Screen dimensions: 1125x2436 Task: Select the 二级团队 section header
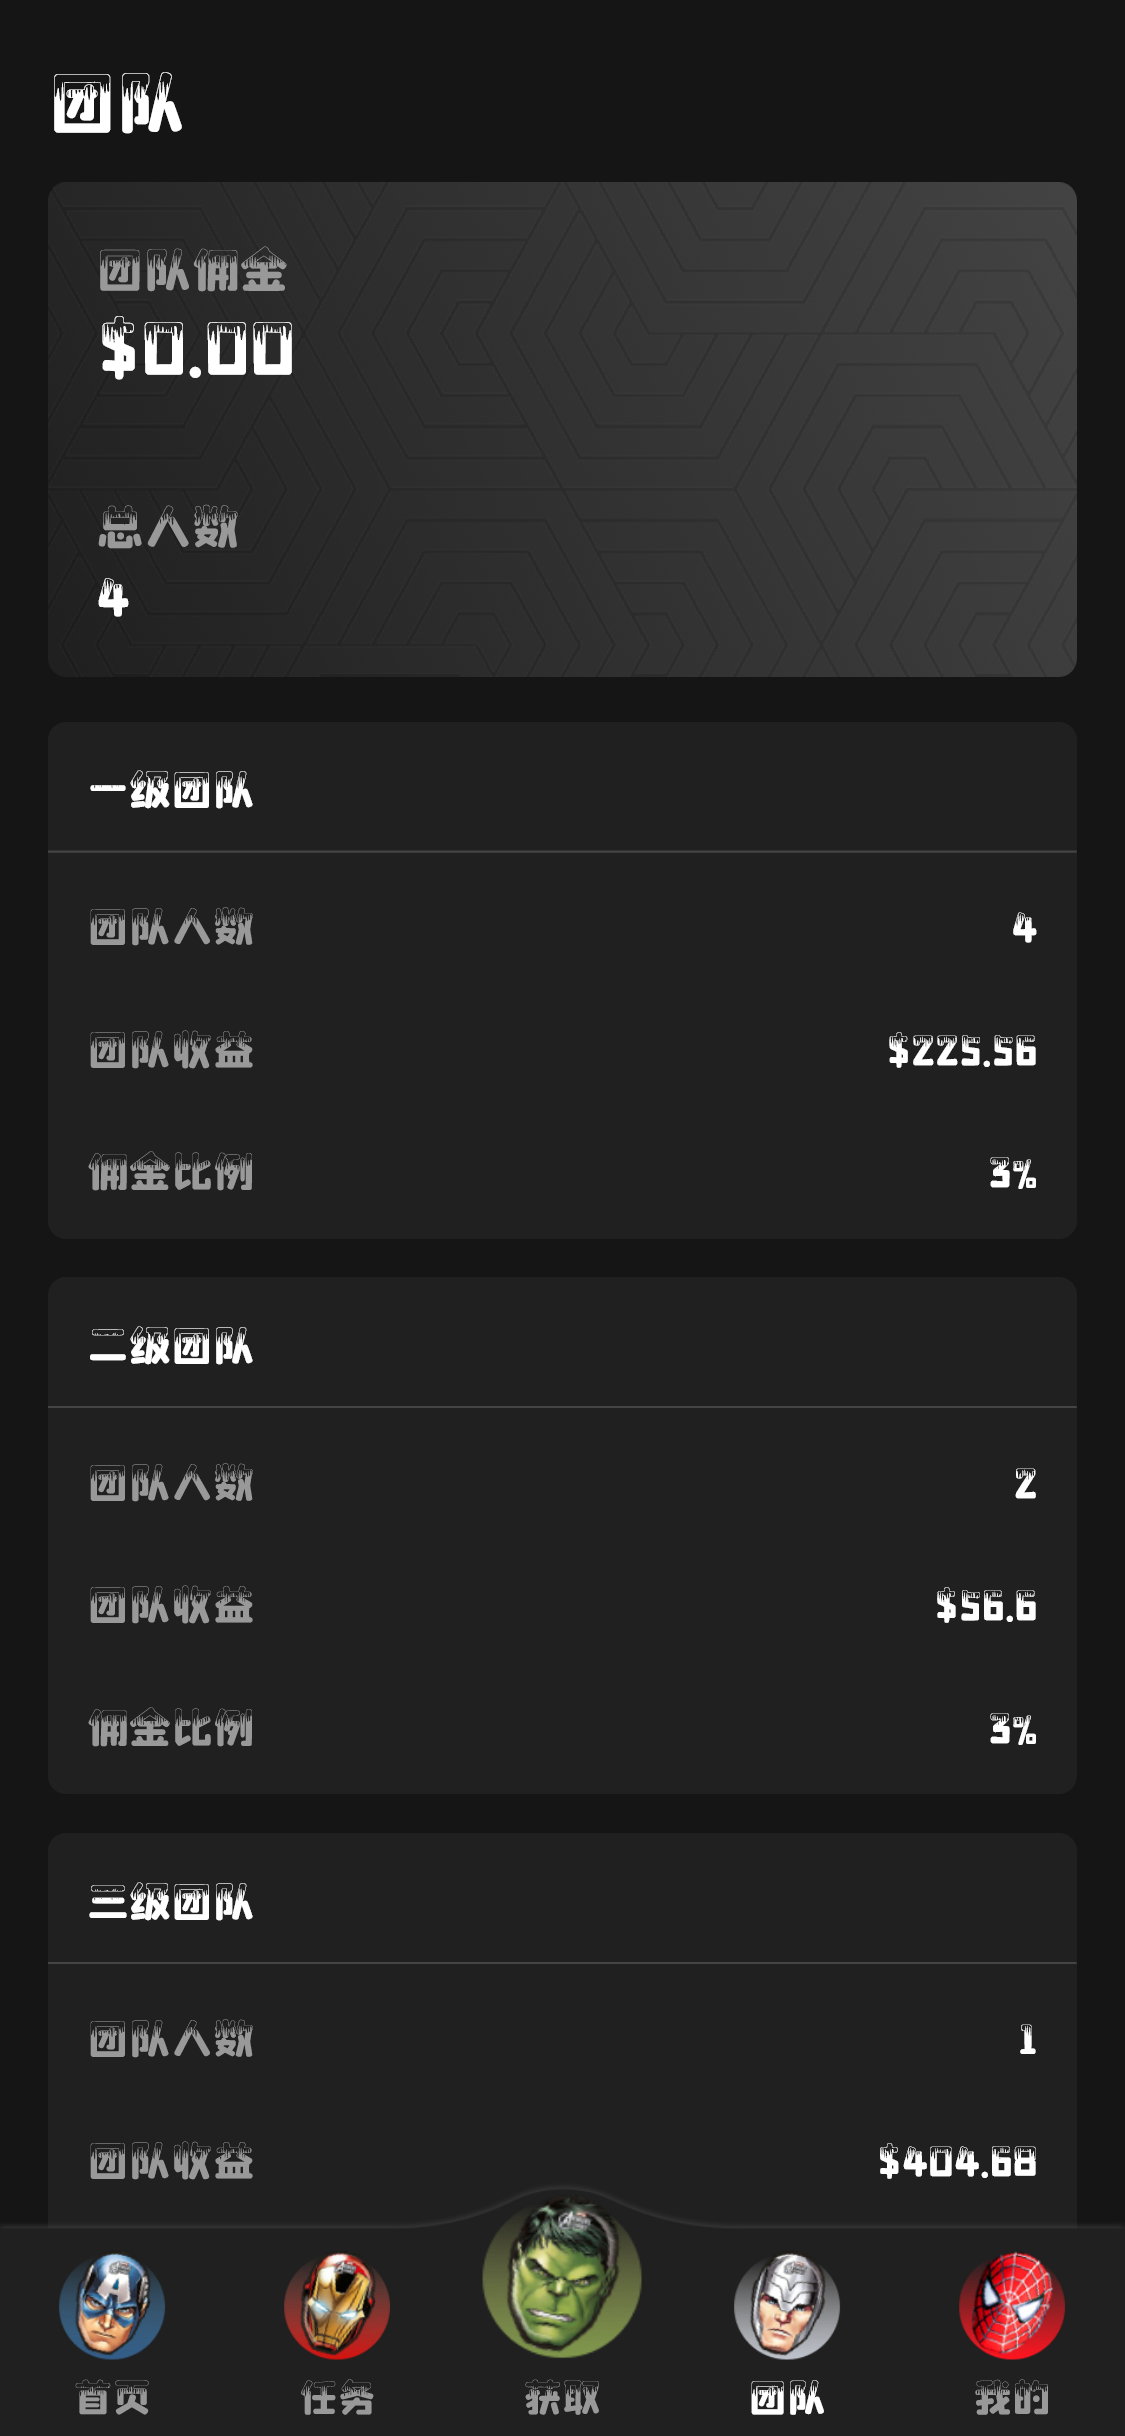171,1347
